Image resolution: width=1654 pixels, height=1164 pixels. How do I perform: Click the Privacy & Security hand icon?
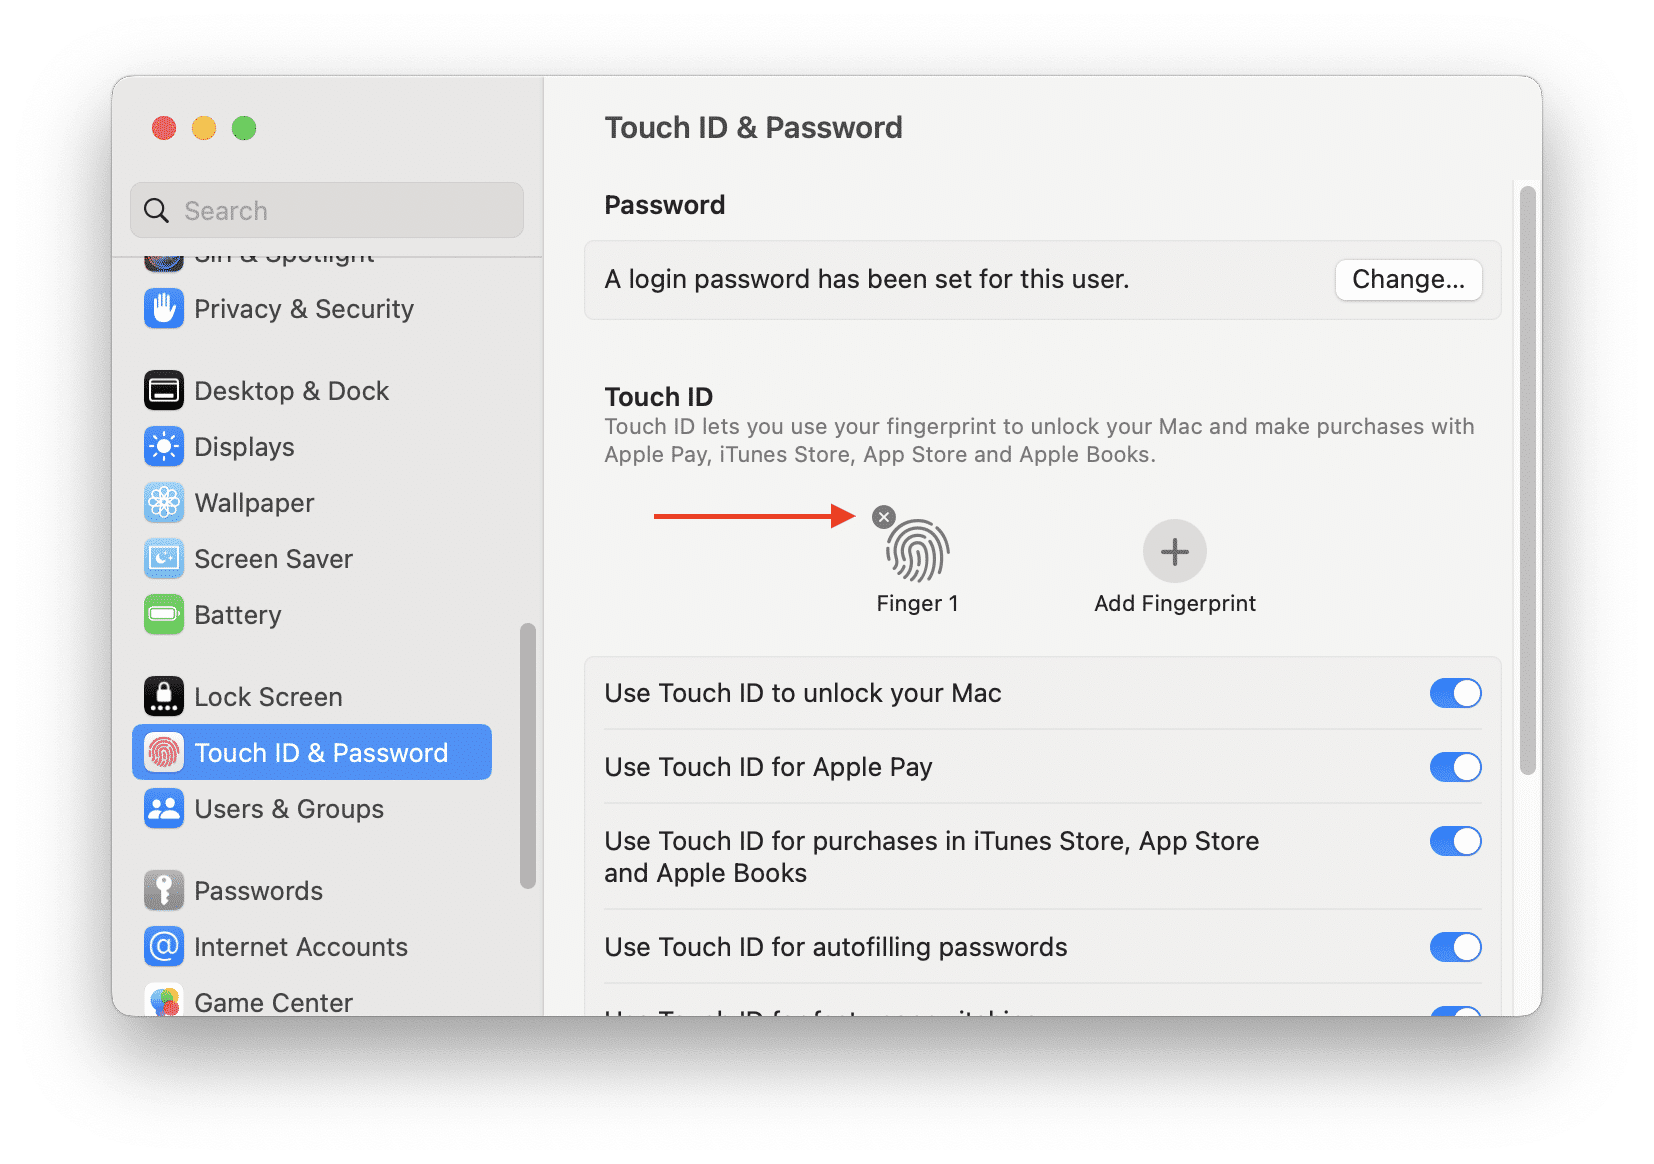[164, 309]
